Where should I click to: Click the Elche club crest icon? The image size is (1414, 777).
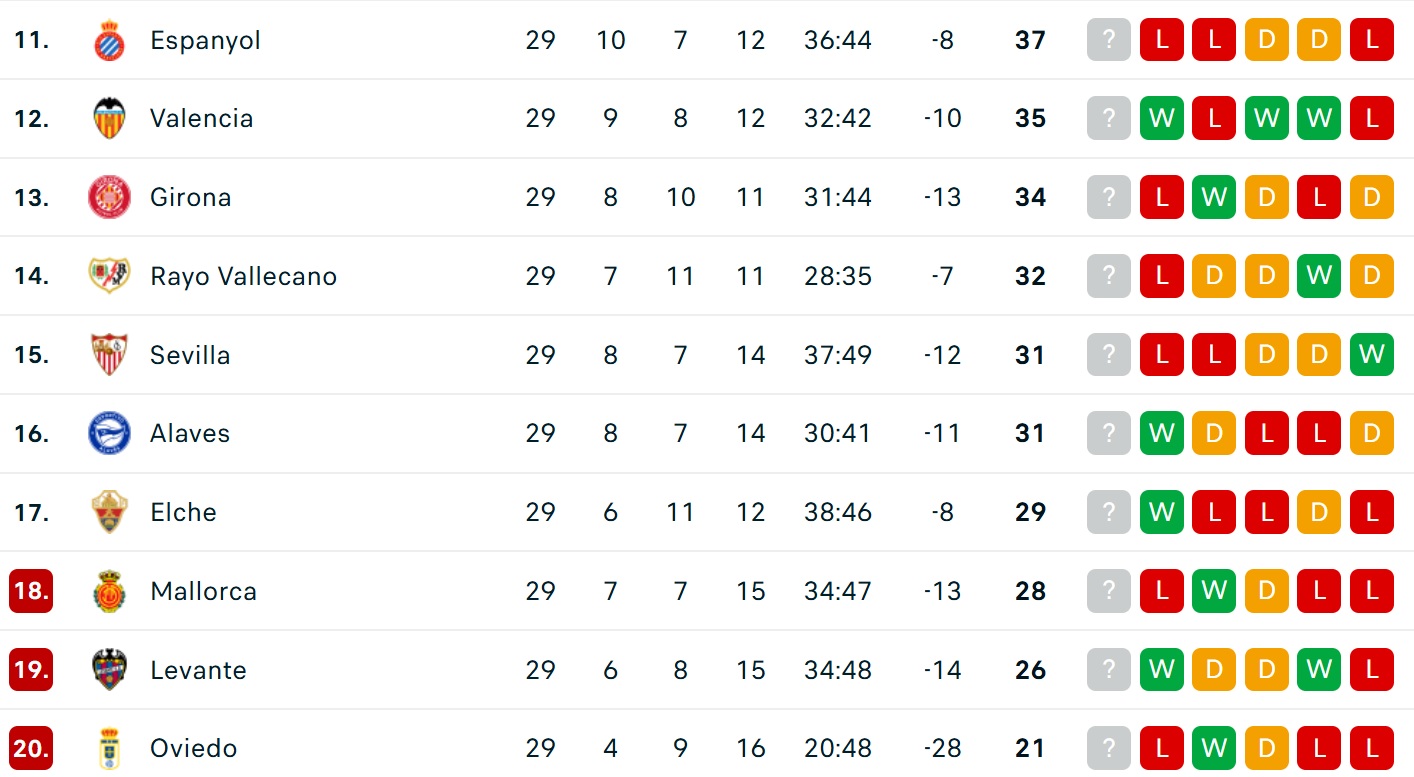(109, 512)
